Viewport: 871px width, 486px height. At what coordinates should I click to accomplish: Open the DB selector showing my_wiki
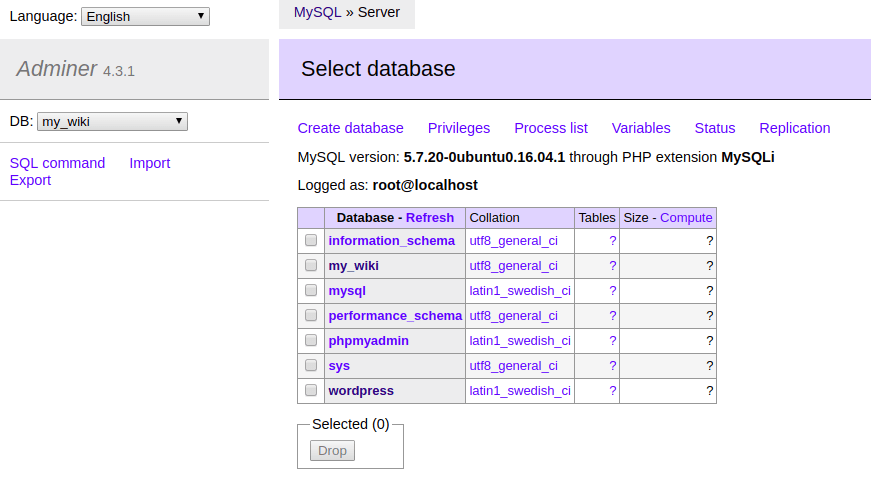[112, 122]
